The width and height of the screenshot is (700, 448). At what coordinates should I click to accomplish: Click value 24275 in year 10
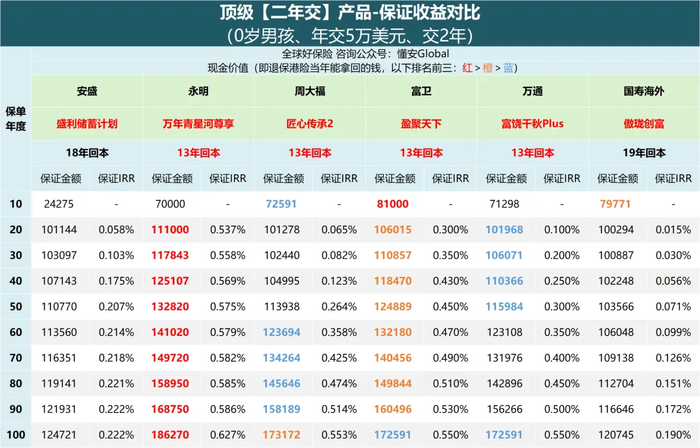pyautogui.click(x=59, y=204)
